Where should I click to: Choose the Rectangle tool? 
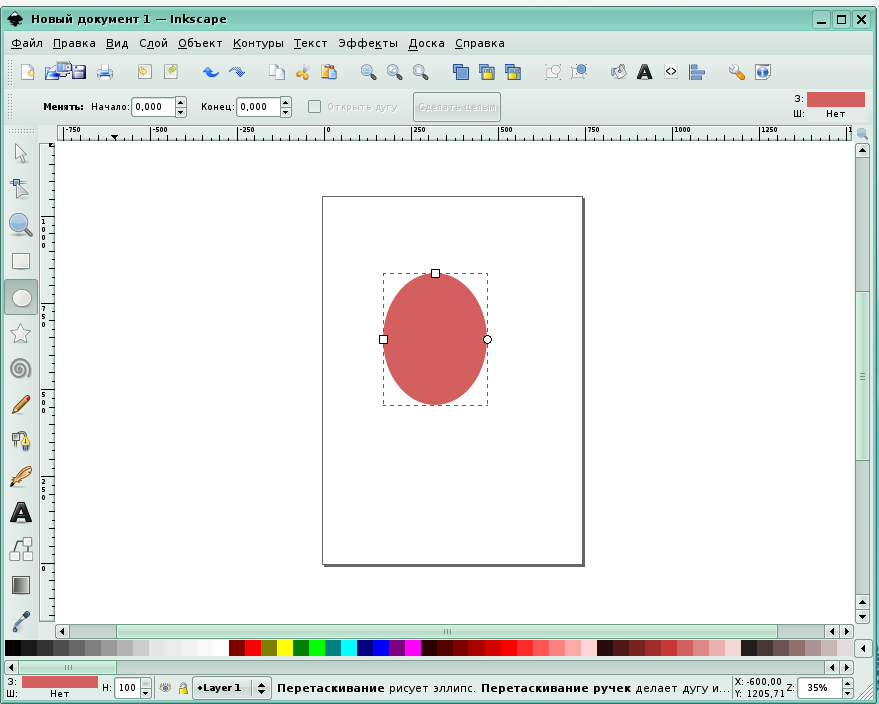pos(20,261)
